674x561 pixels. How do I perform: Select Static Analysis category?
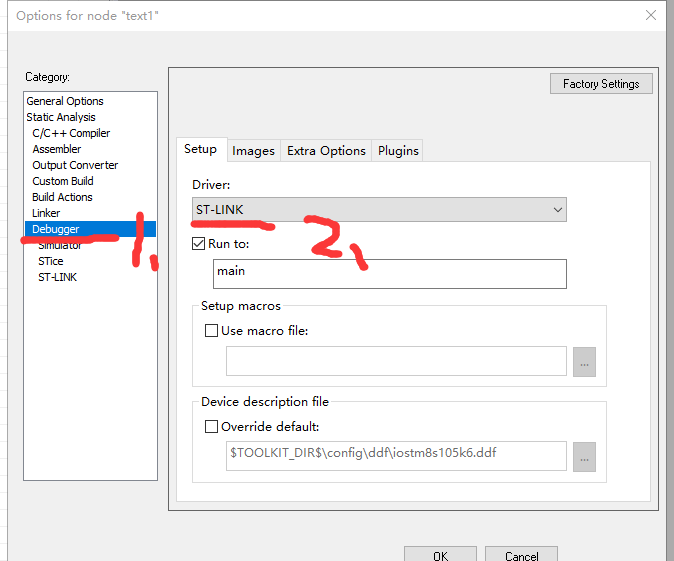click(61, 117)
